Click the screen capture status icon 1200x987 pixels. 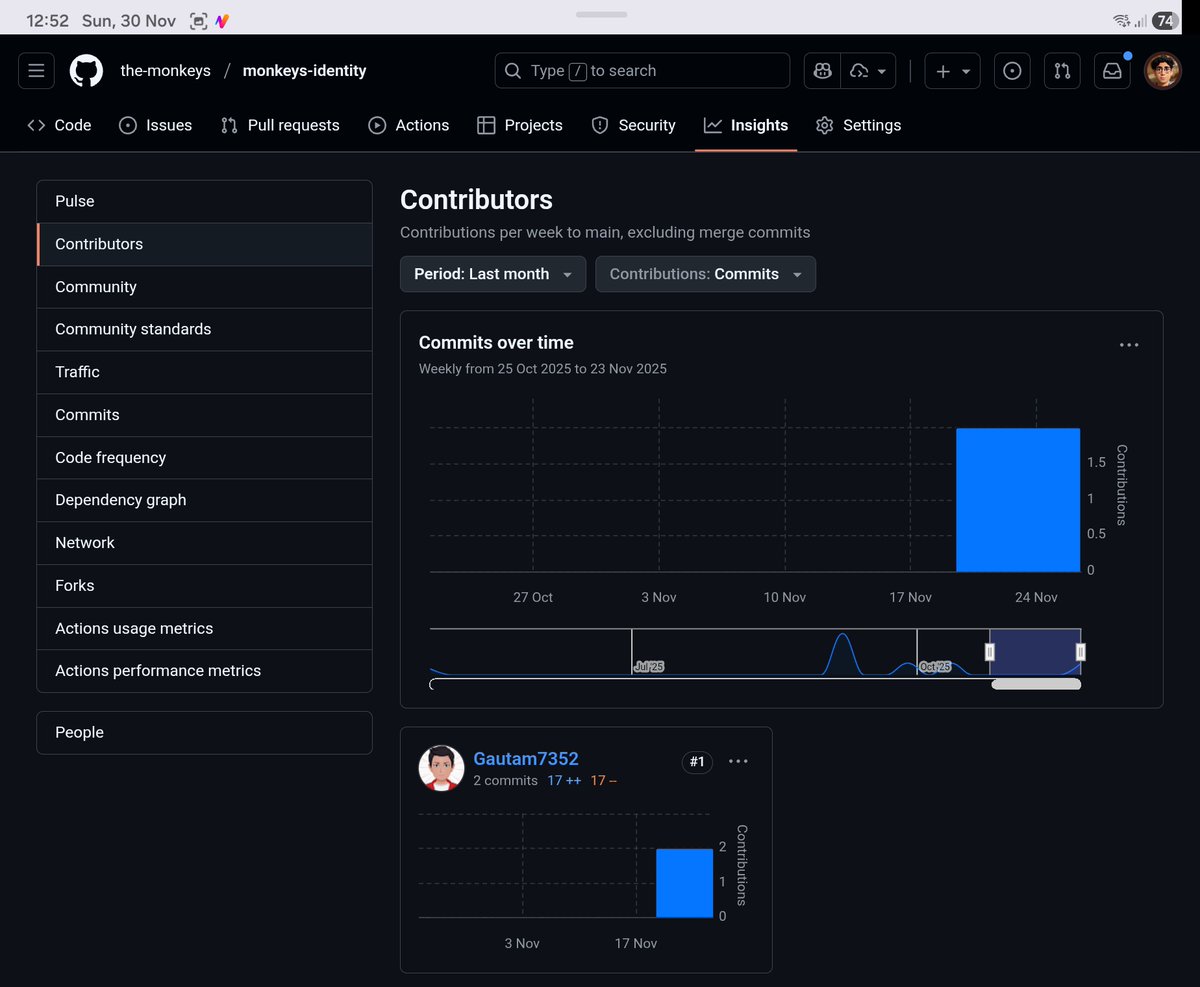[x=198, y=21]
